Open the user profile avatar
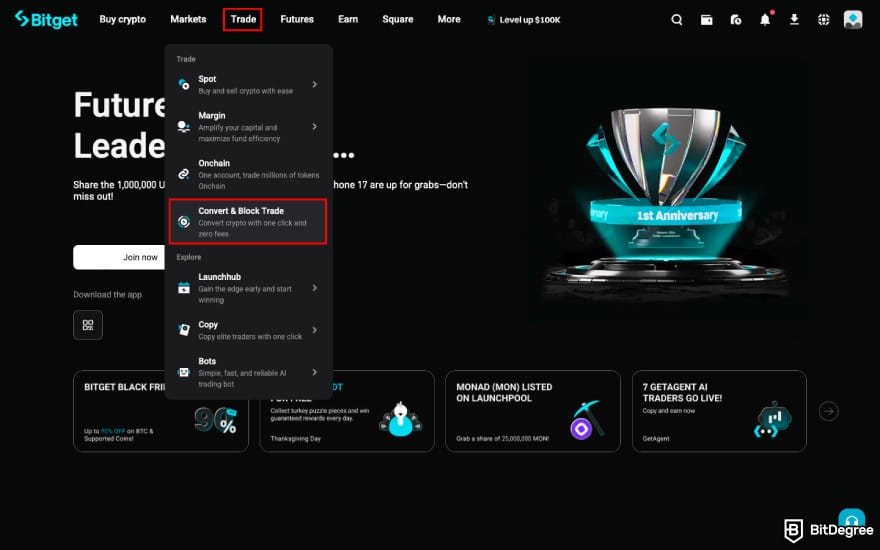Viewport: 880px width, 550px height. click(853, 19)
